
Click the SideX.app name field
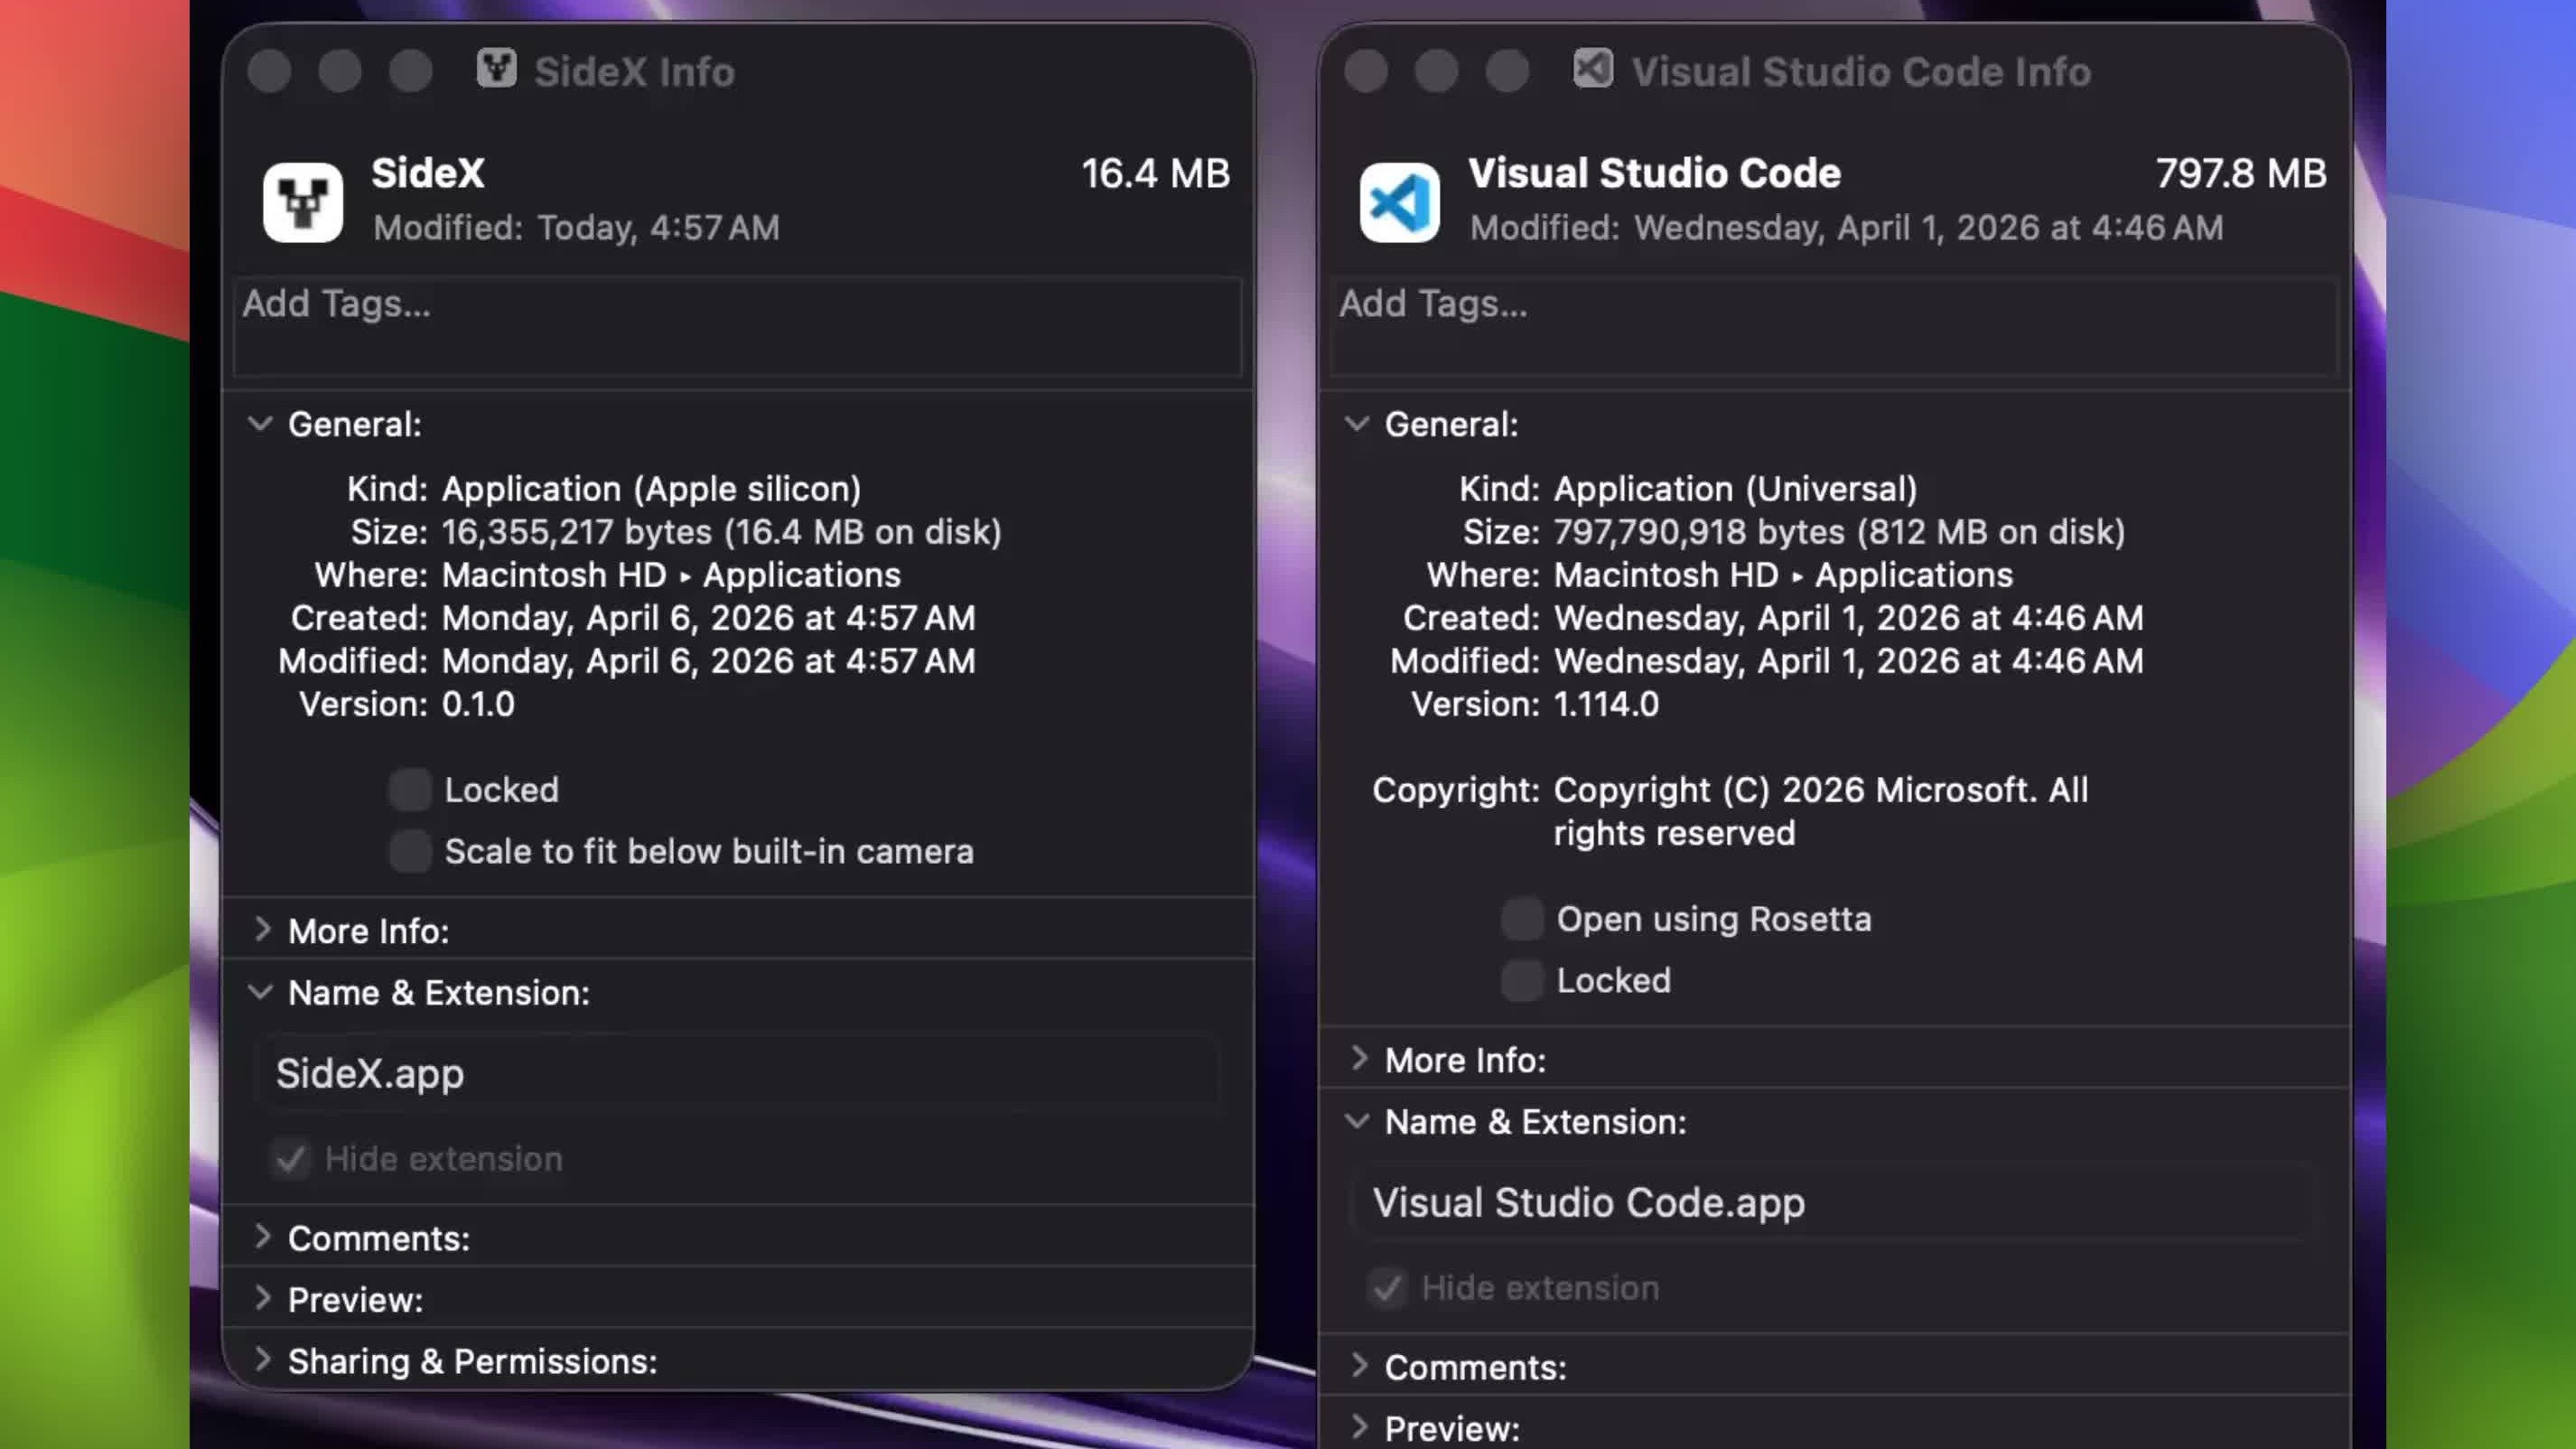click(737, 1073)
